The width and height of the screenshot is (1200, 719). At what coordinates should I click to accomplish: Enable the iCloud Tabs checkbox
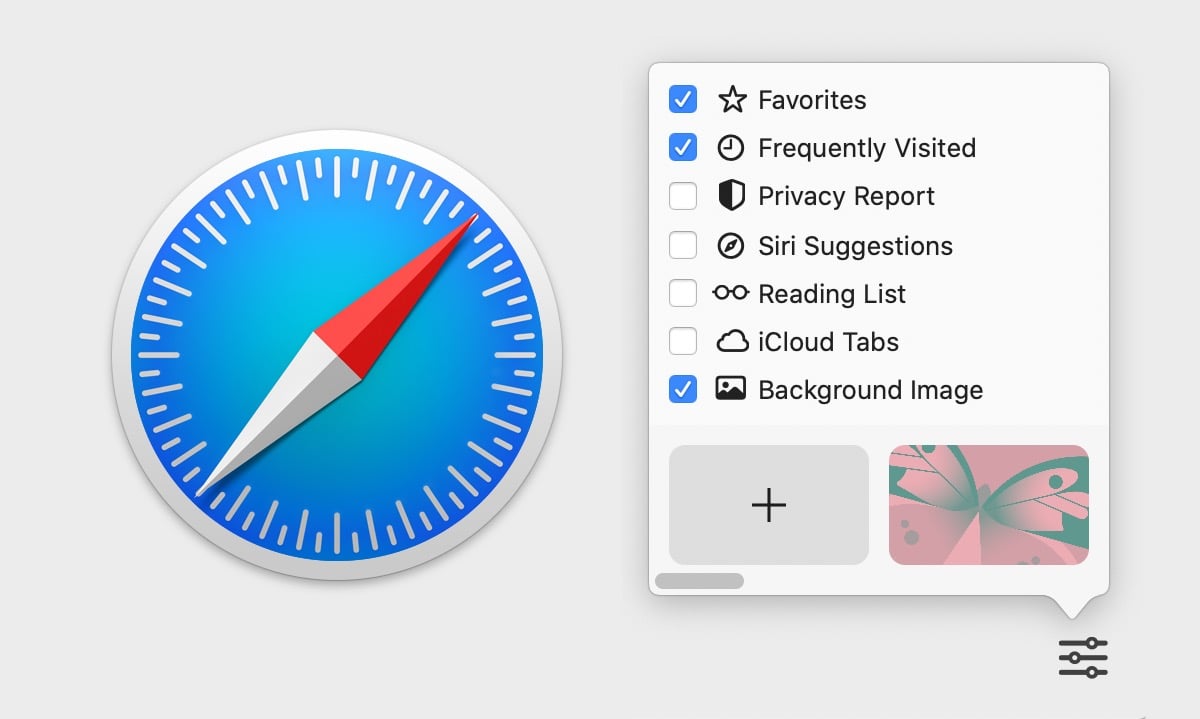(x=683, y=342)
